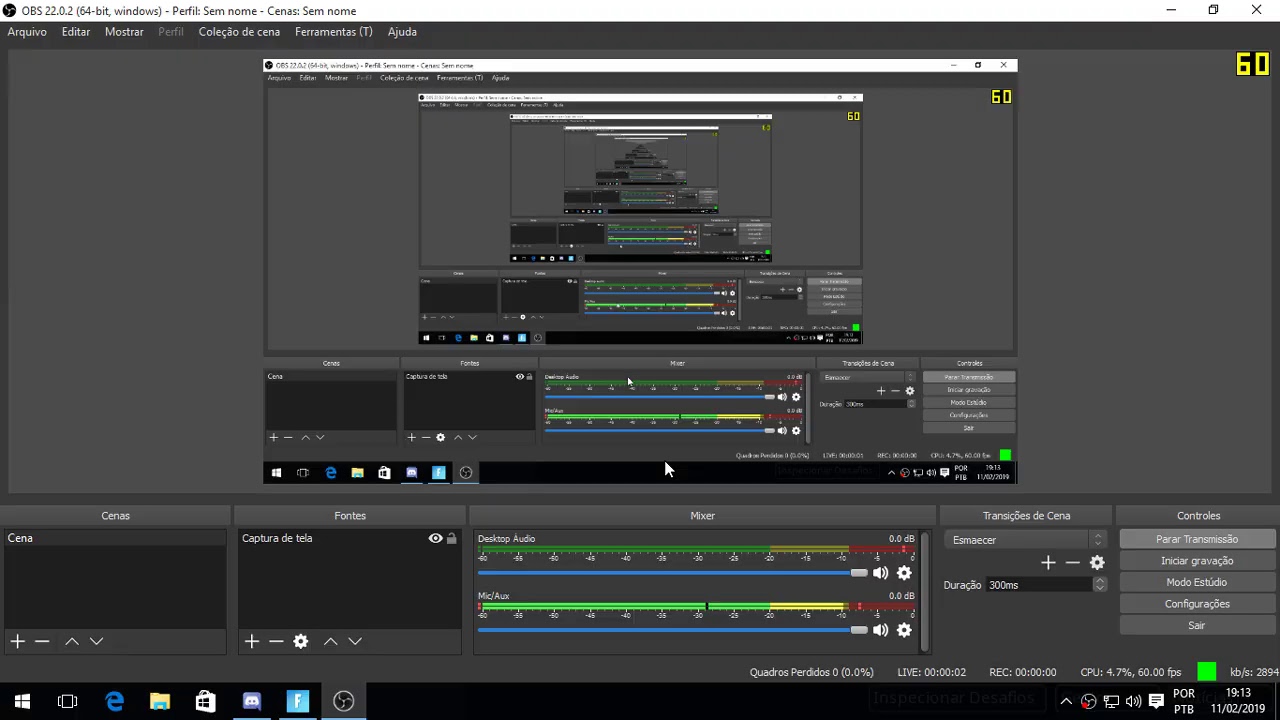Open Task View on taskbar
The image size is (1280, 720).
[68, 701]
